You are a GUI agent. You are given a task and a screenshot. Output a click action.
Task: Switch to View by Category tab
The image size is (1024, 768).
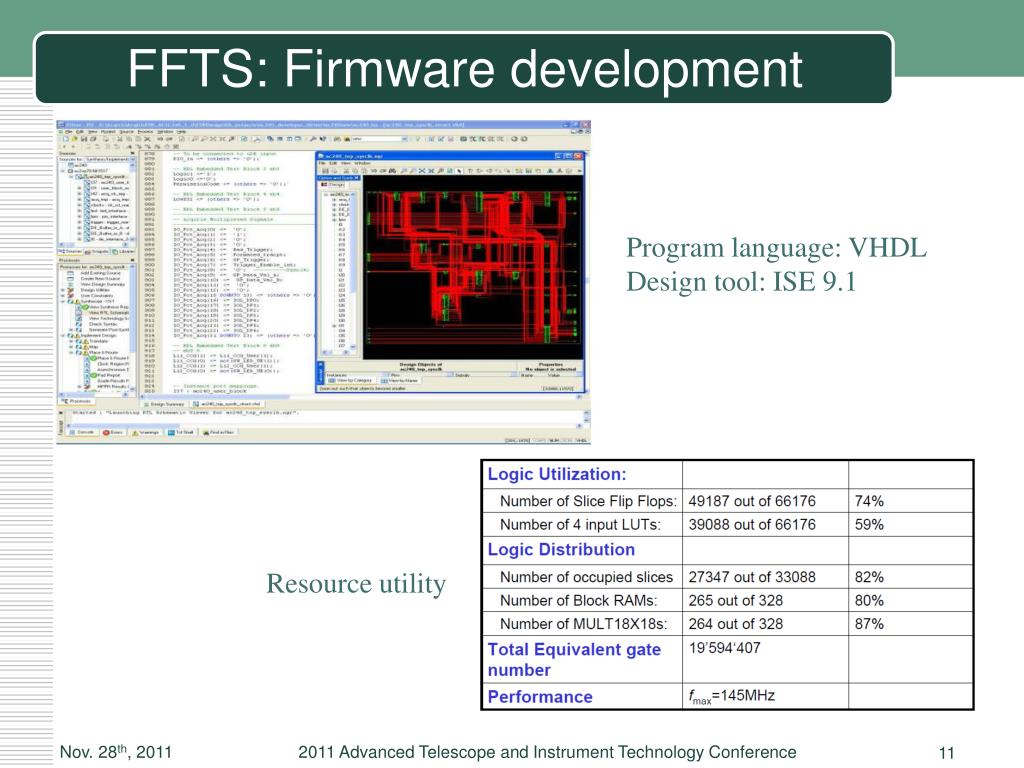[x=350, y=380]
